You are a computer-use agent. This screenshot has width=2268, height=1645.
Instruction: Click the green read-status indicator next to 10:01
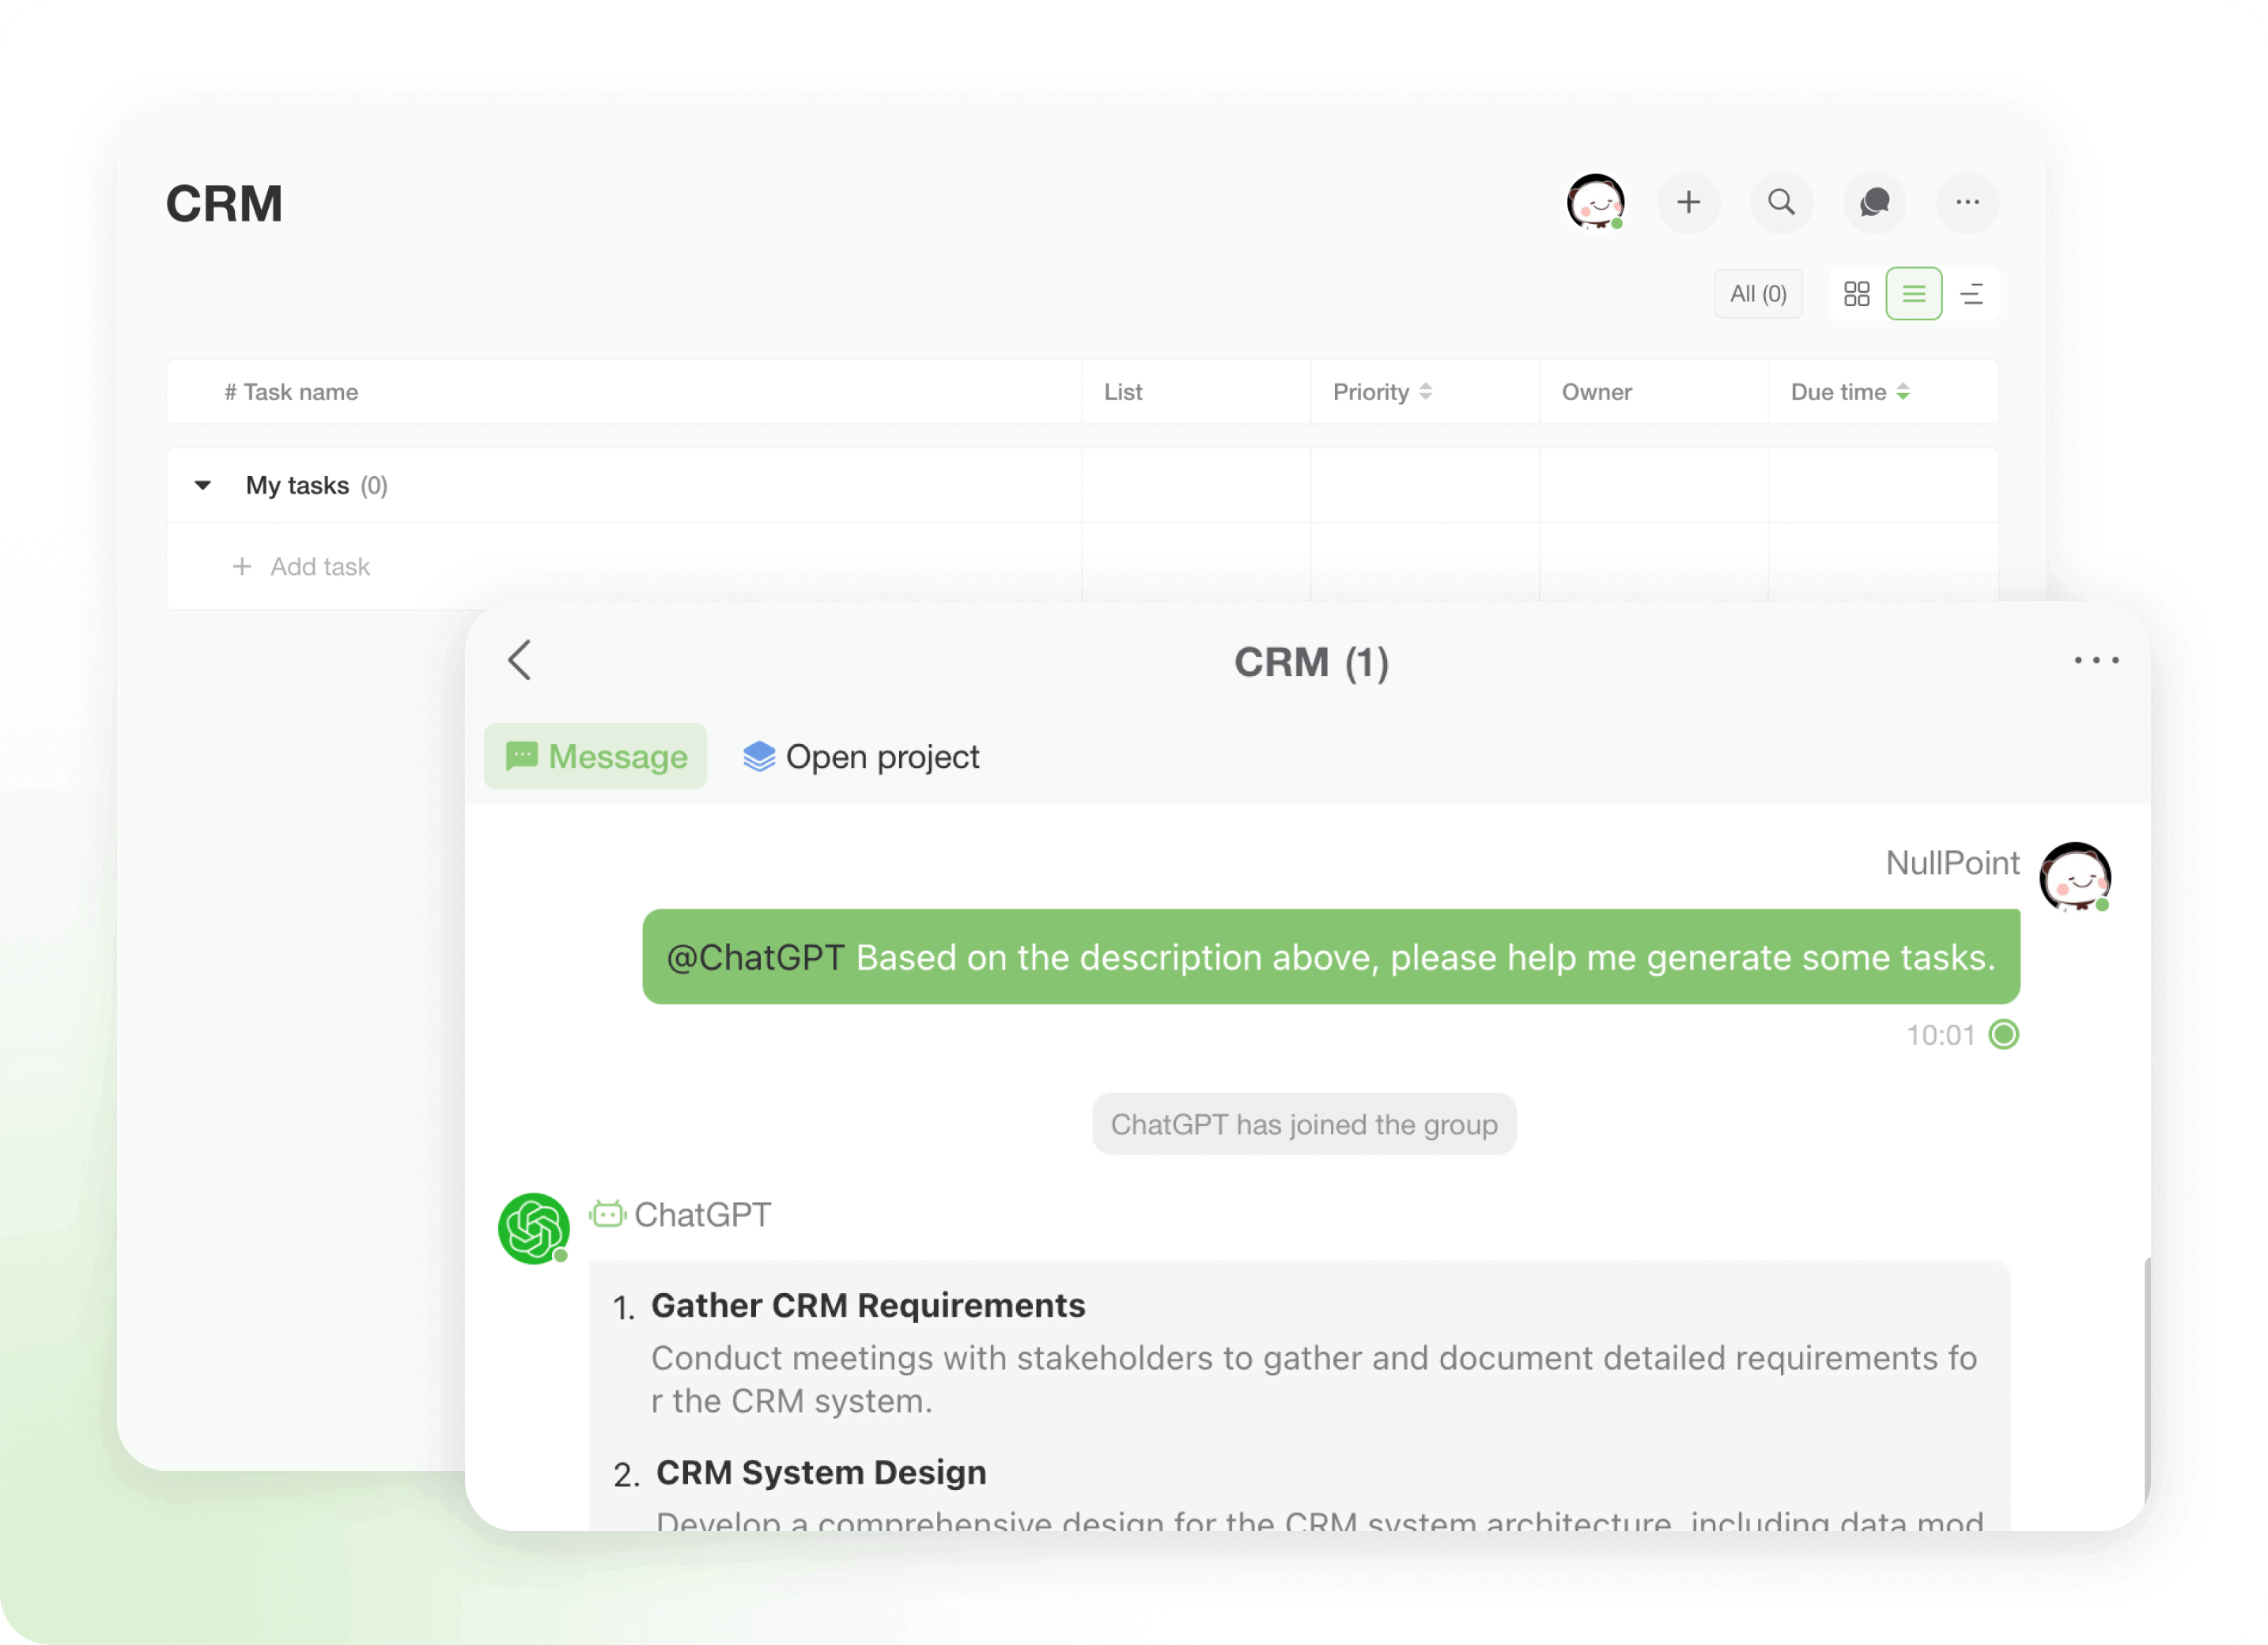(2003, 1035)
